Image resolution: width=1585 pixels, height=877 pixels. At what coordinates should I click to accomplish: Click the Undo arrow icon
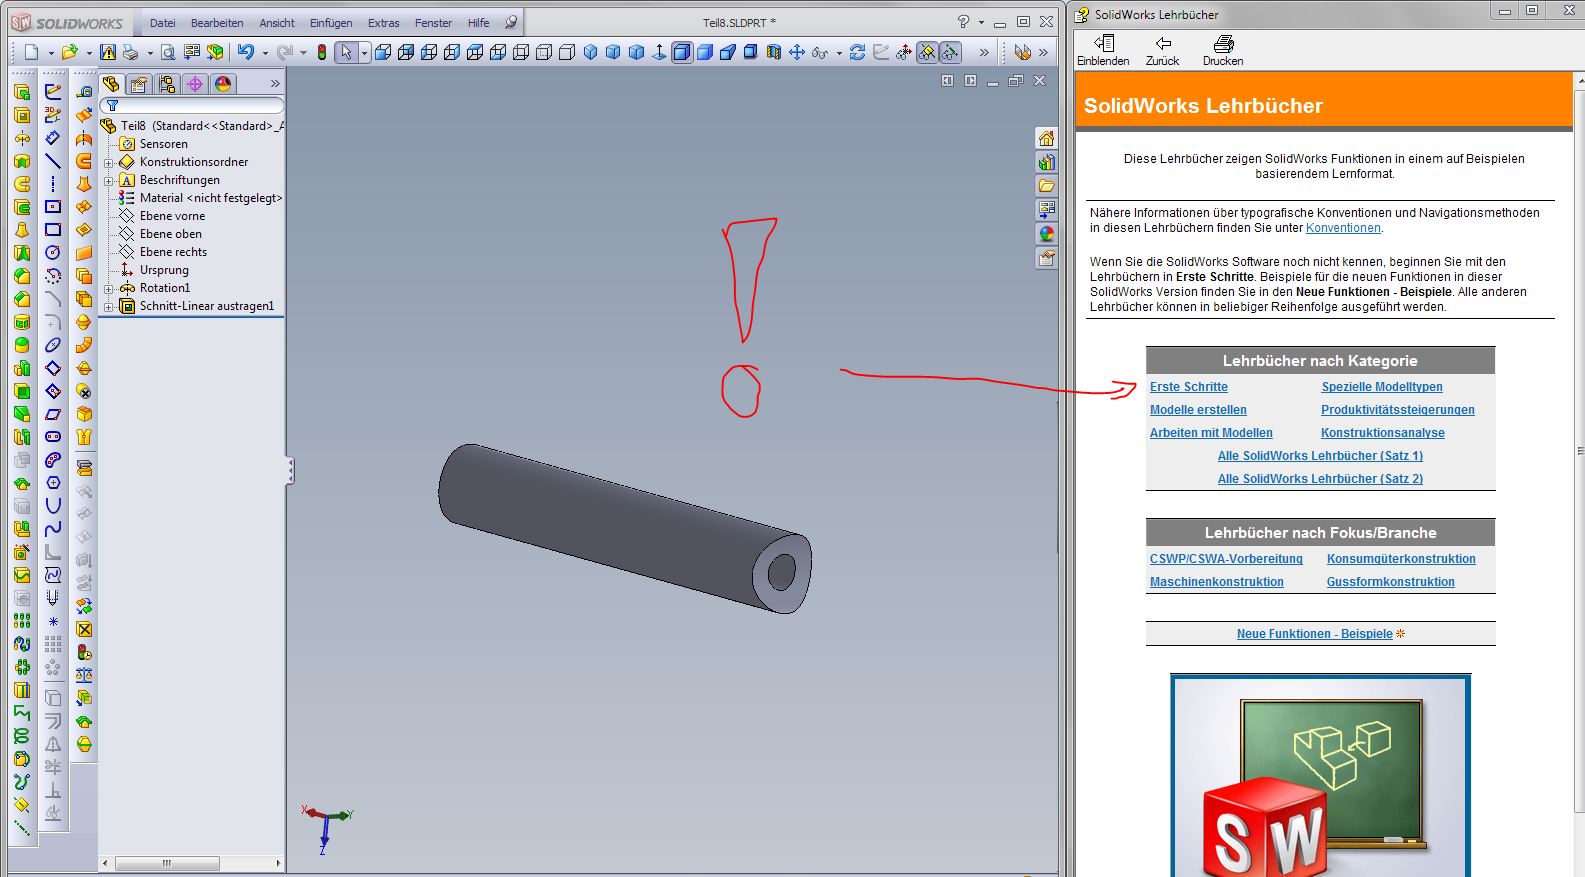246,52
